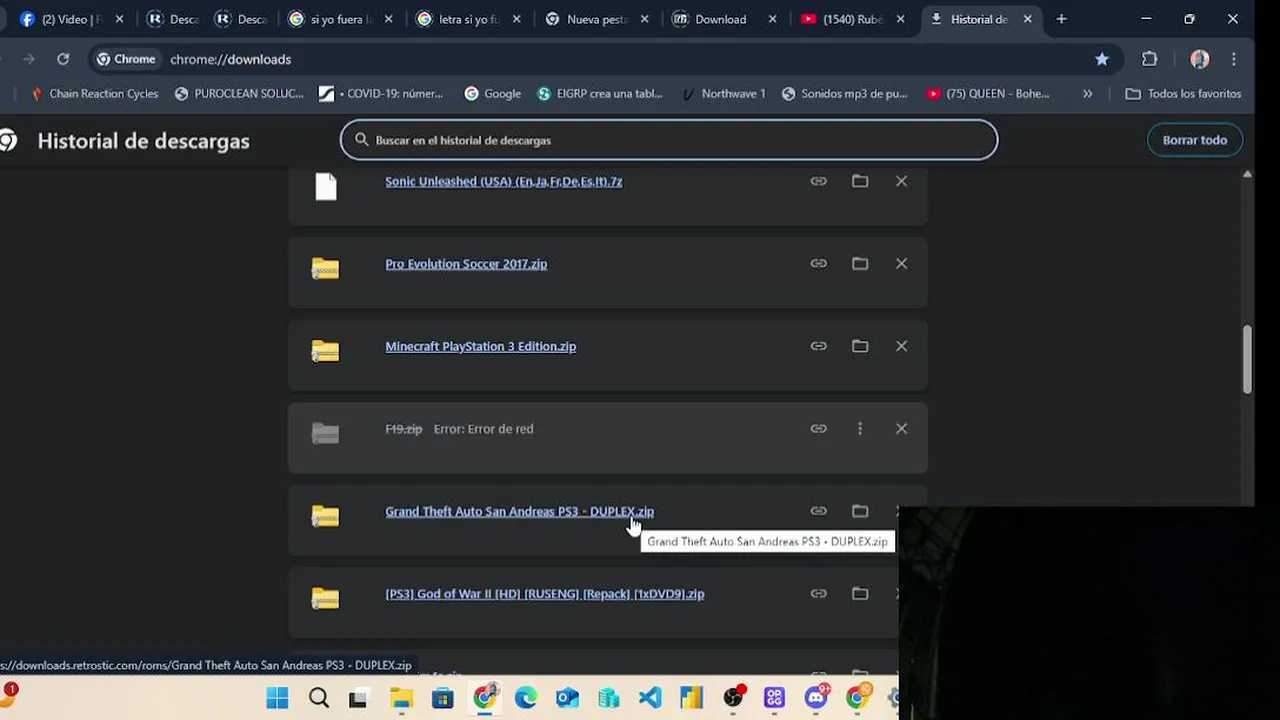This screenshot has width=1280, height=720.
Task: Switch to the Facebook Video tab
Action: pos(69,19)
